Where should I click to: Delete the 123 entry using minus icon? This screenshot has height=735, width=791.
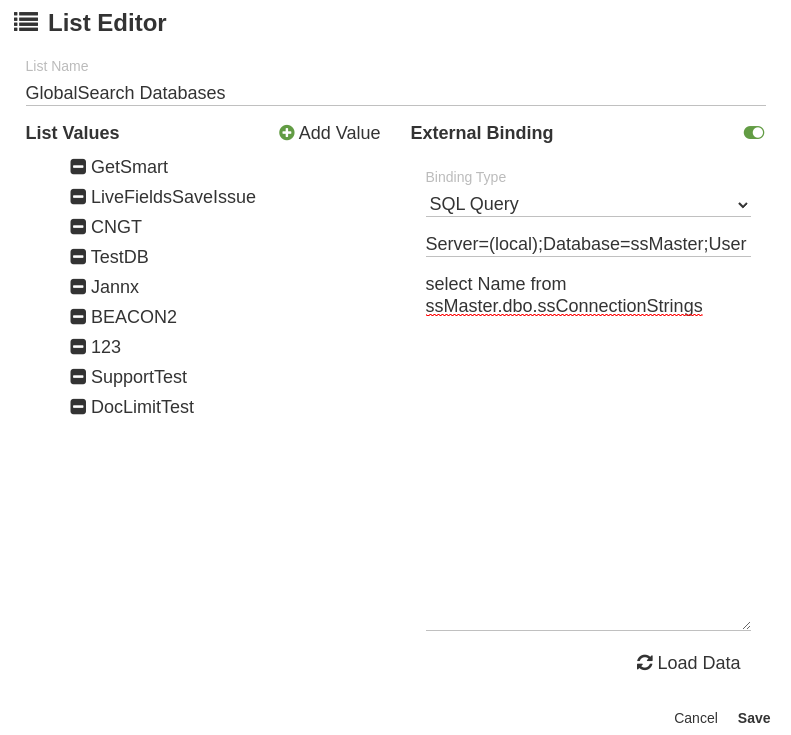click(x=78, y=347)
